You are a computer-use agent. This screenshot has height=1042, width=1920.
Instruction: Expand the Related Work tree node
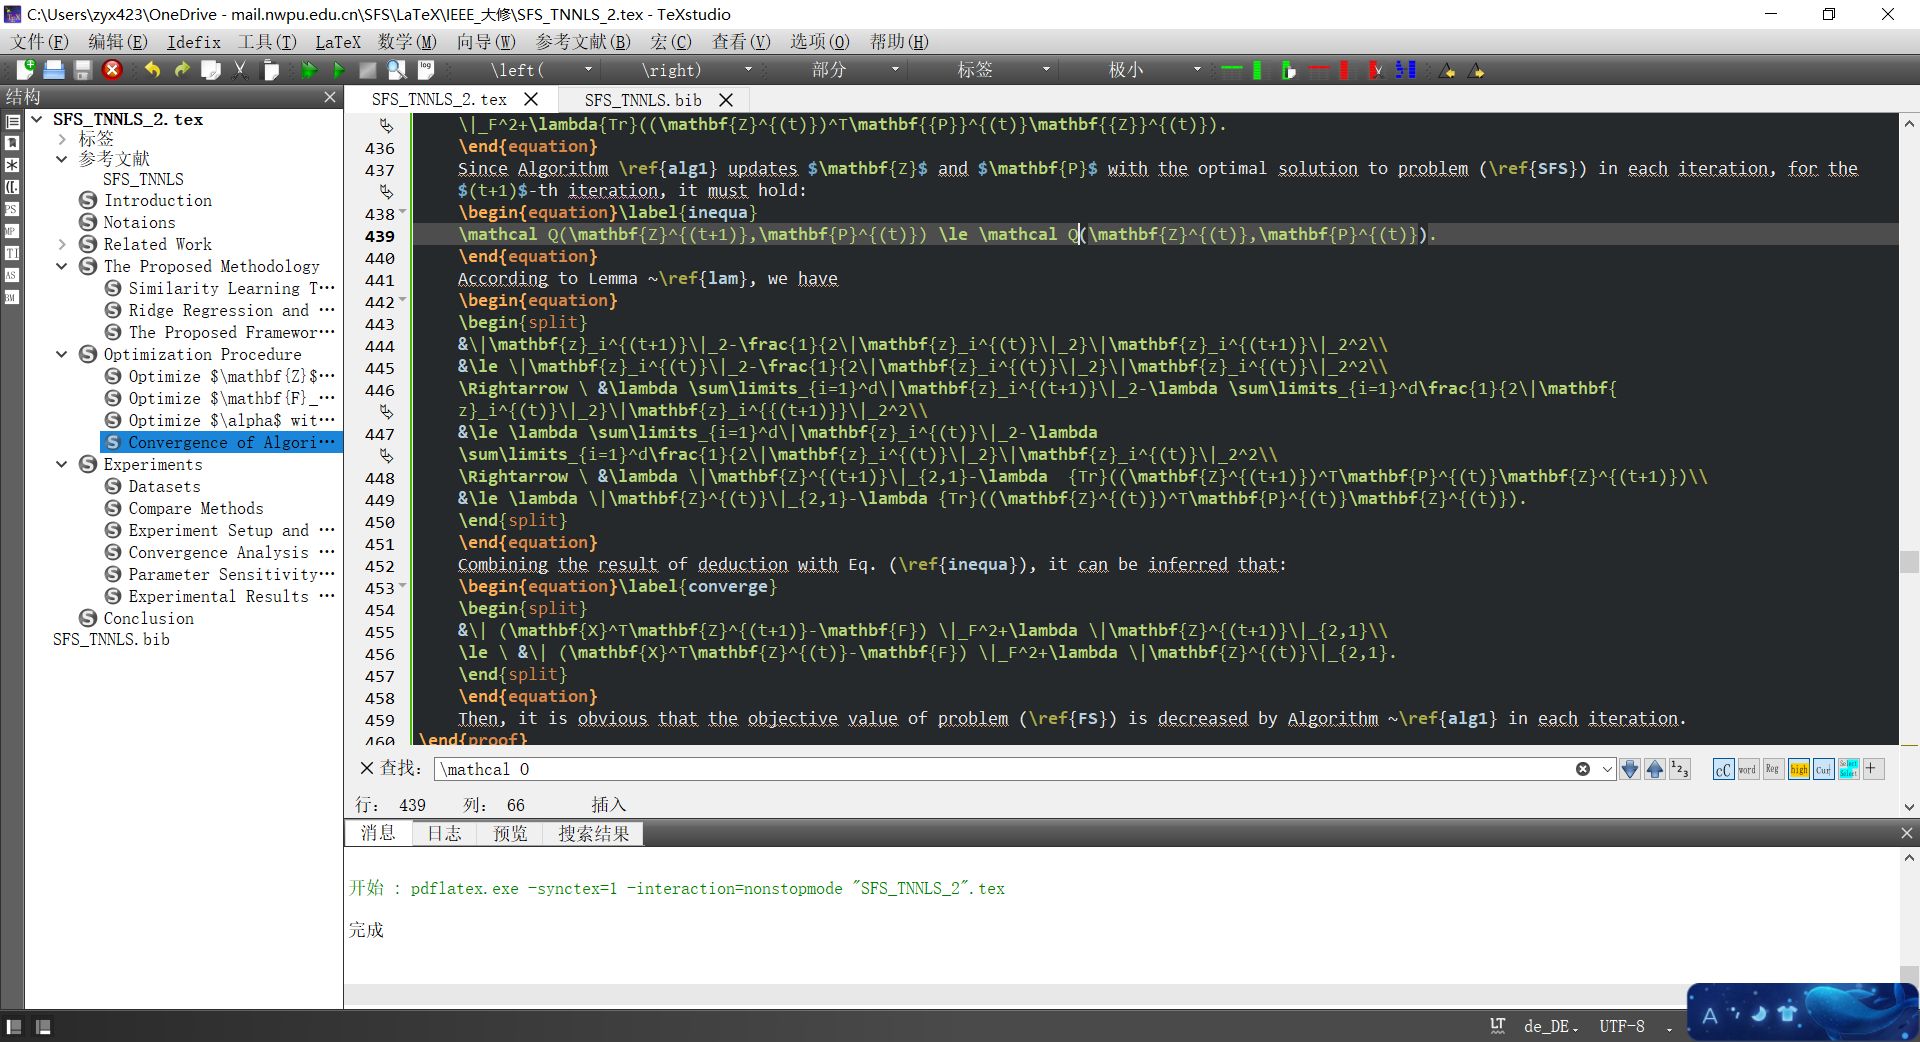pos(62,244)
